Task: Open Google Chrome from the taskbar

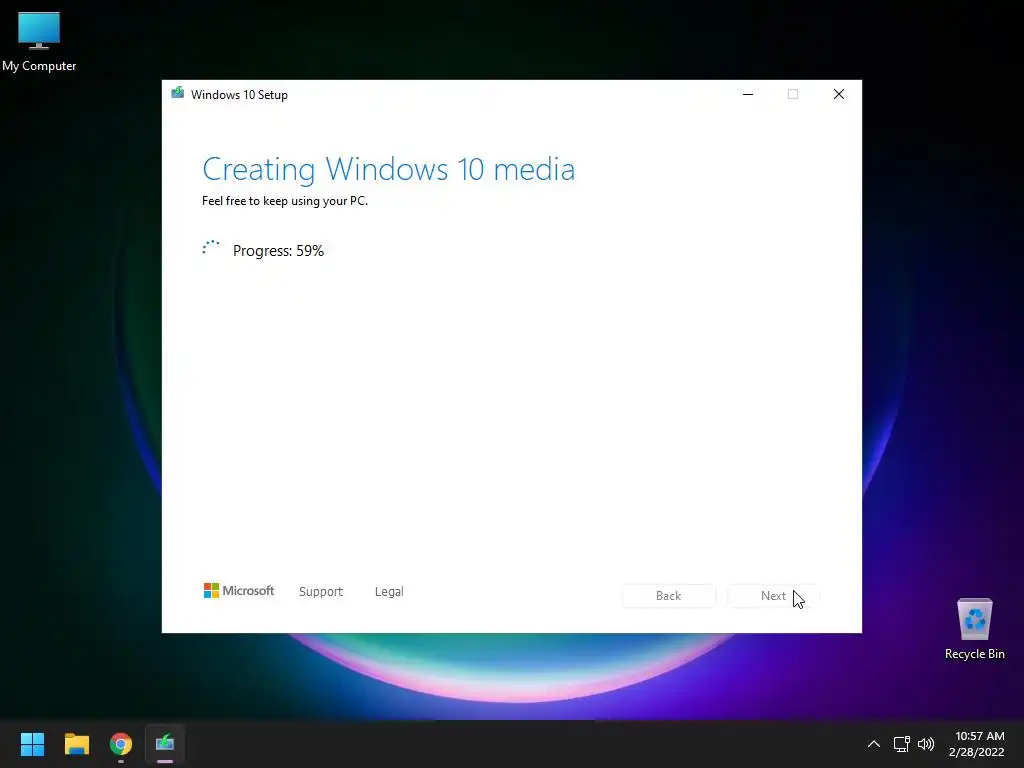Action: (121, 744)
